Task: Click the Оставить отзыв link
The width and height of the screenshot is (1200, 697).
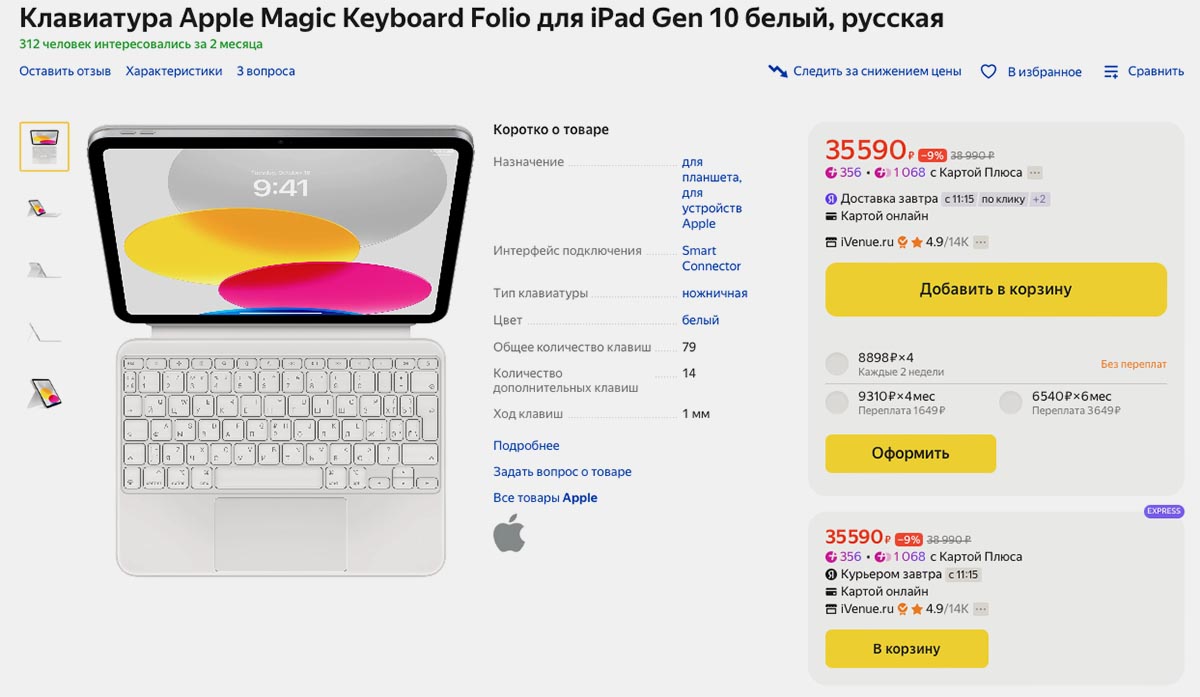Action: 65,71
